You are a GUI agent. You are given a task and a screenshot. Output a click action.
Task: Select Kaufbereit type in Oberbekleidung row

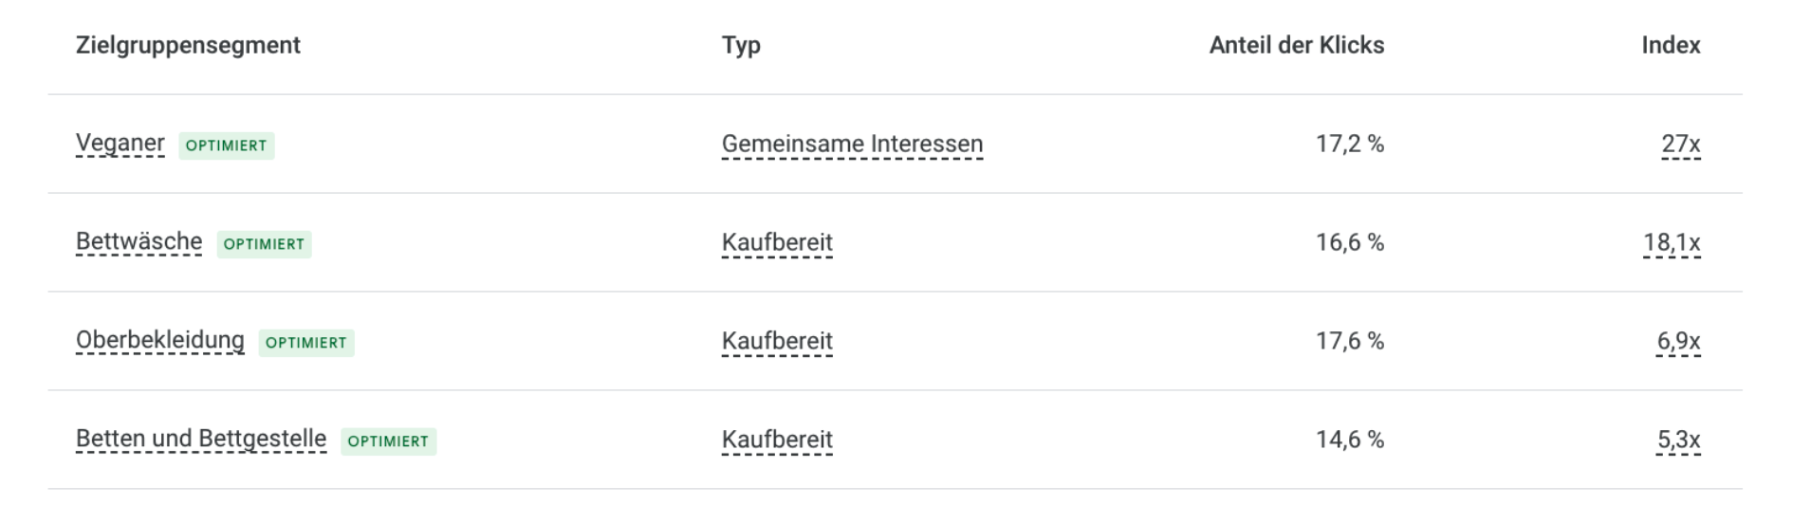click(x=777, y=341)
